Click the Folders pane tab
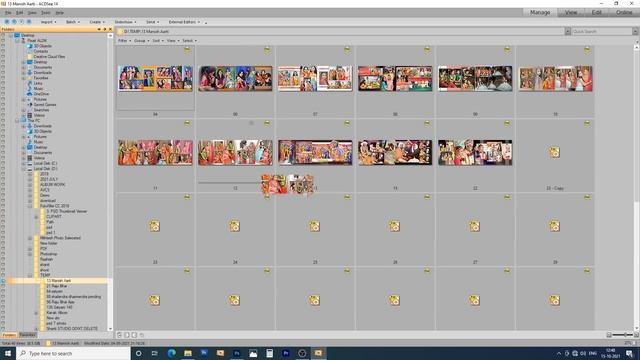The width and height of the screenshot is (640, 360). pyautogui.click(x=9, y=335)
